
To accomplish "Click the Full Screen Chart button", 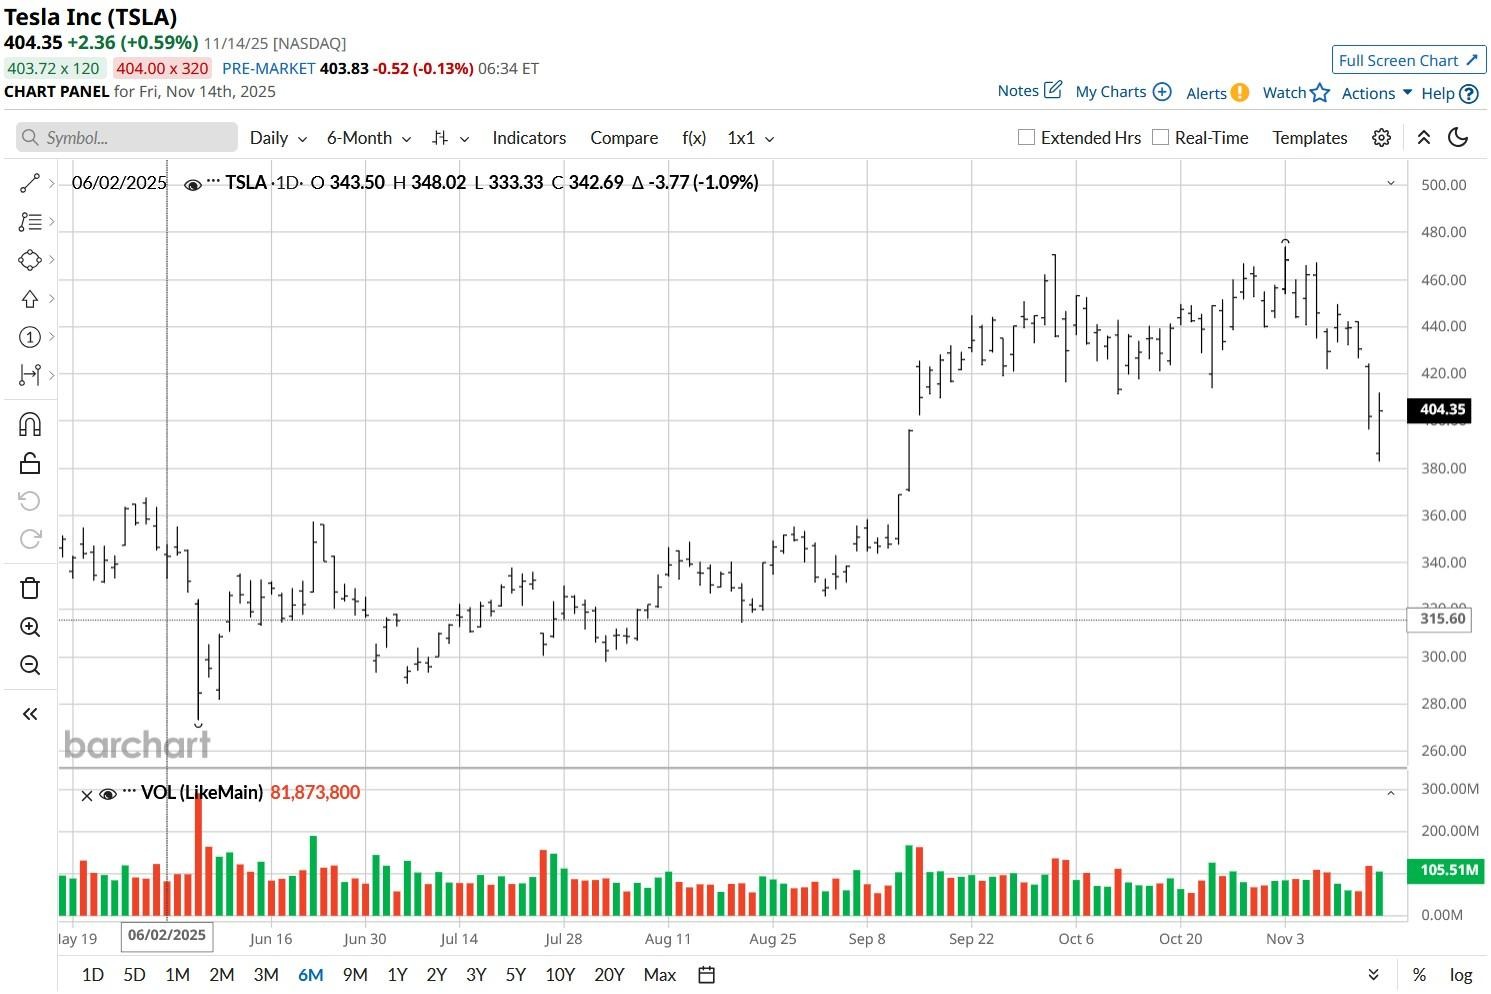I will pyautogui.click(x=1408, y=60).
